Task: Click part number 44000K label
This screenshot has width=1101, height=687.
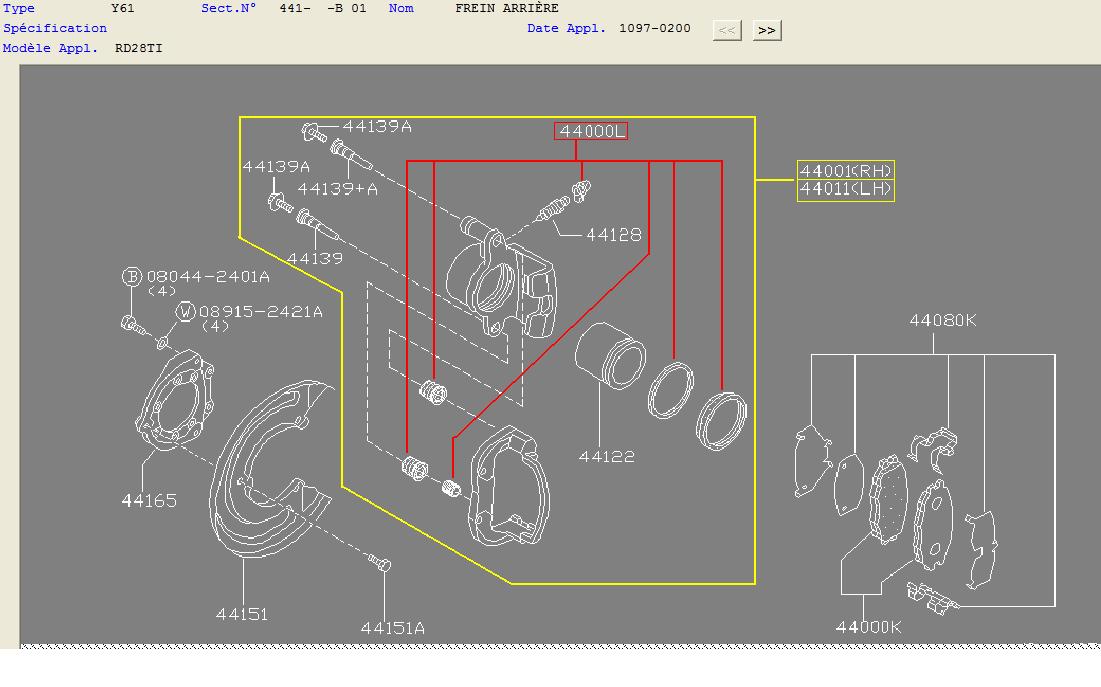Action: [x=869, y=627]
